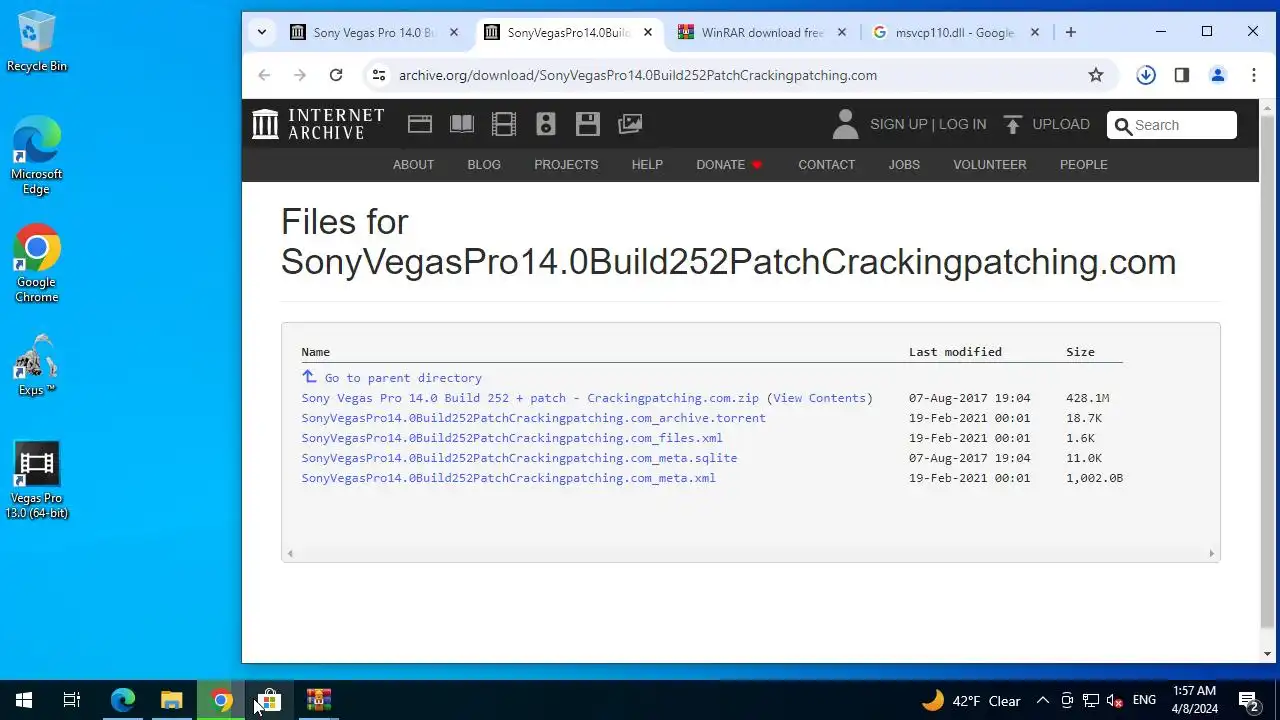Click the muted volume tray icon

point(1115,700)
